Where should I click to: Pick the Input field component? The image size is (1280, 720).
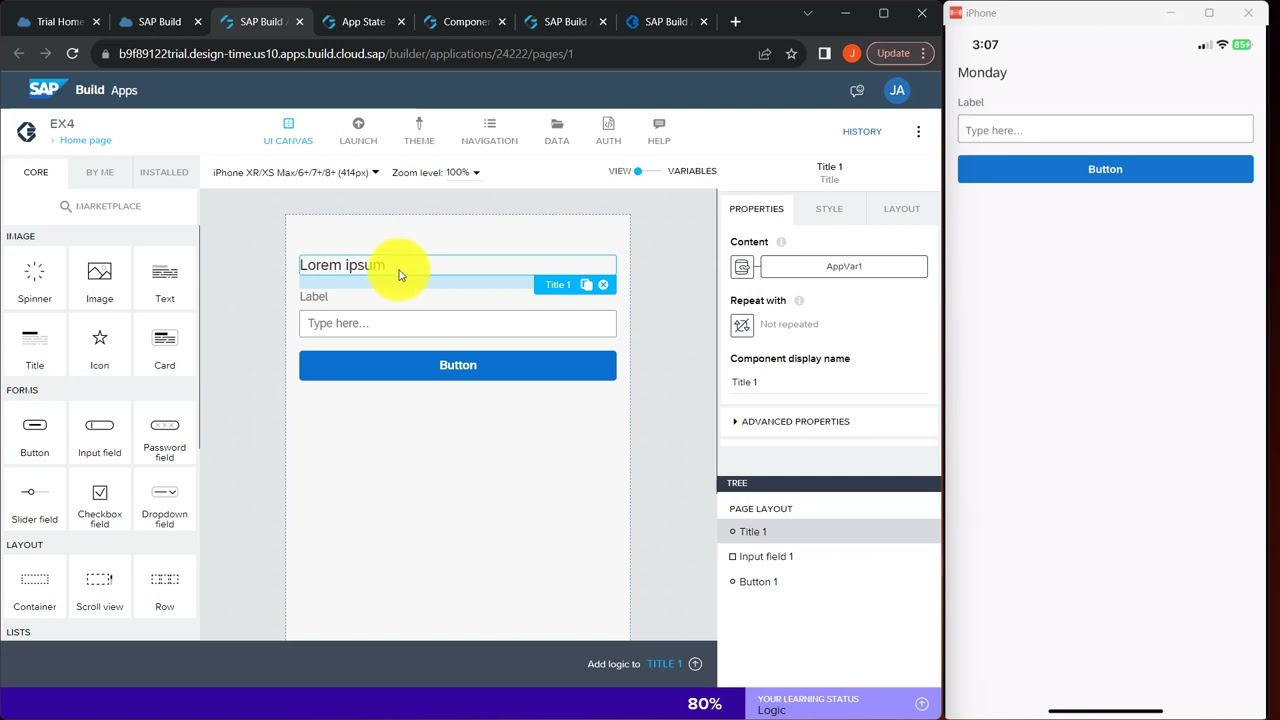(99, 434)
